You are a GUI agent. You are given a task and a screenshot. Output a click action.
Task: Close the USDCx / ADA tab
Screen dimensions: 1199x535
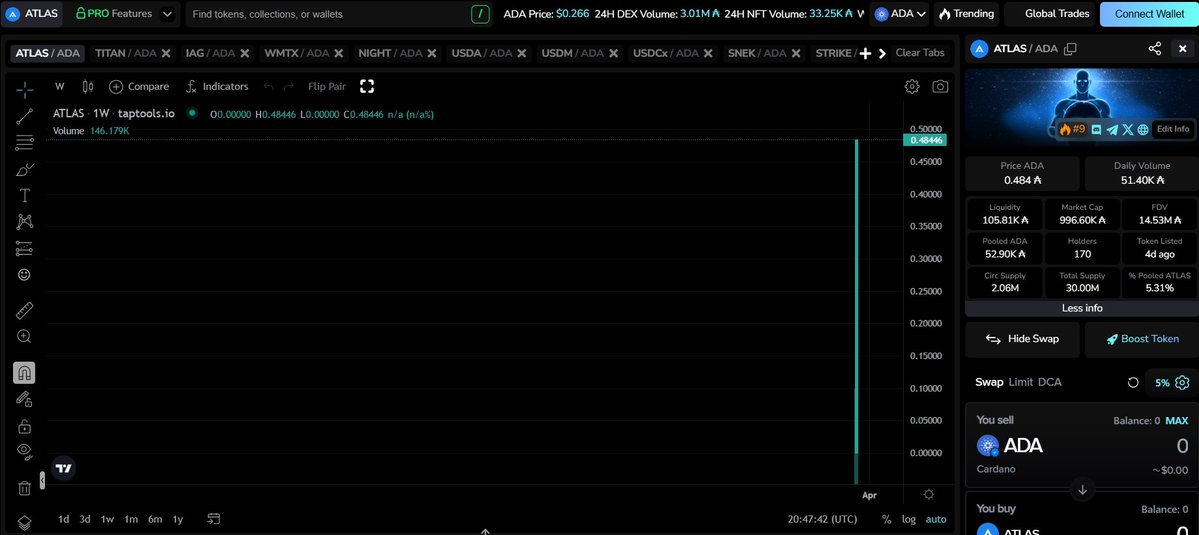pos(708,53)
